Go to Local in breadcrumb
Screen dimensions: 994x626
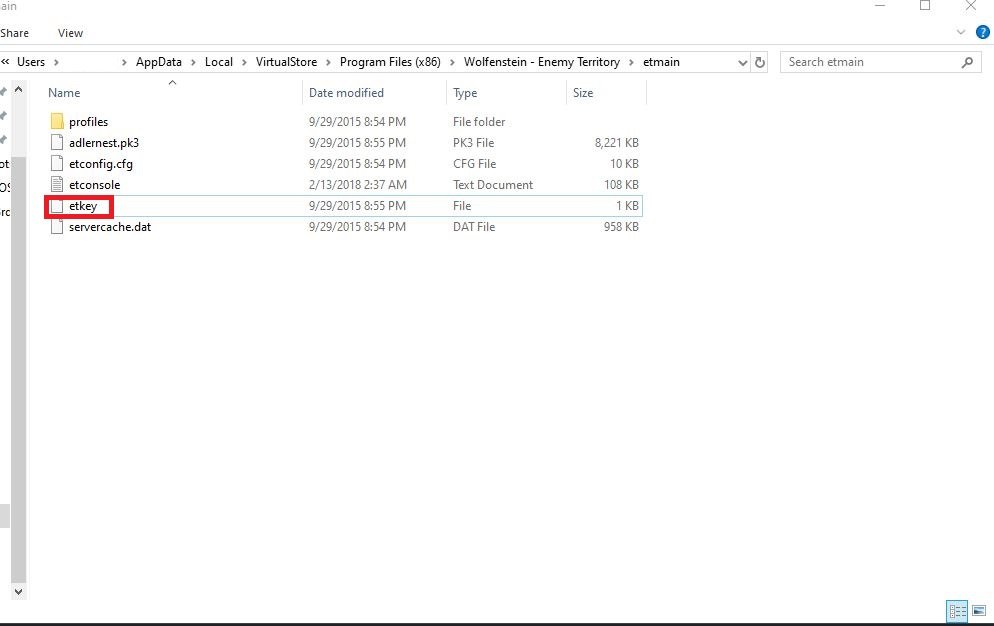click(x=219, y=62)
